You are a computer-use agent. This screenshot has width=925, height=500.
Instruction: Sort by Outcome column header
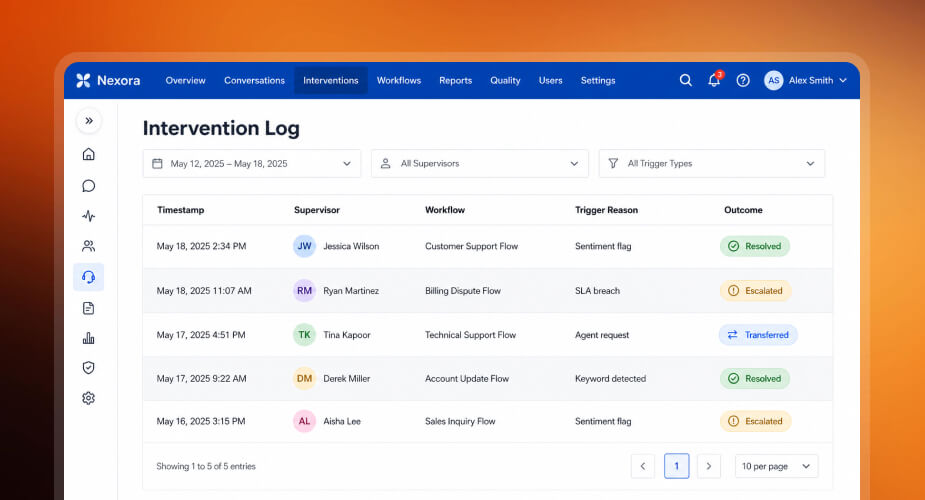tap(743, 210)
